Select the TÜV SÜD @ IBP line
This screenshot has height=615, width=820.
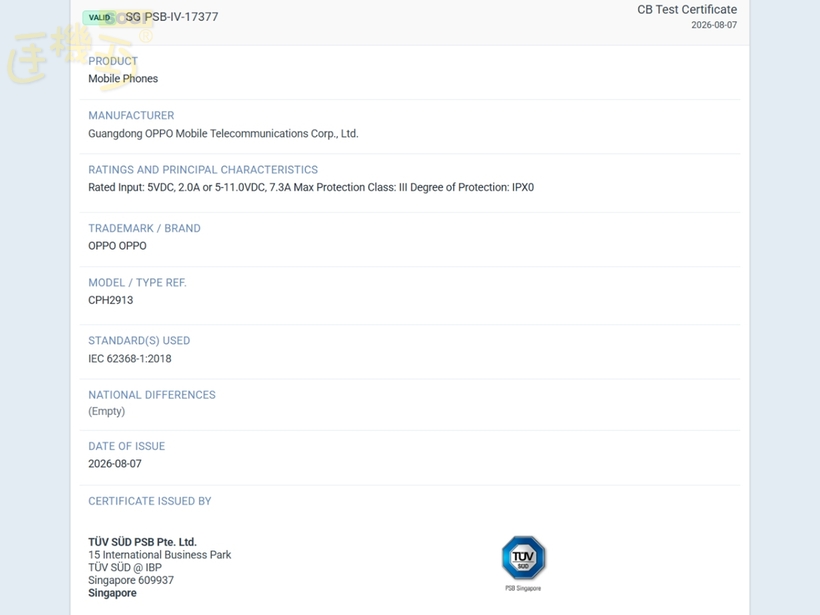click(125, 567)
